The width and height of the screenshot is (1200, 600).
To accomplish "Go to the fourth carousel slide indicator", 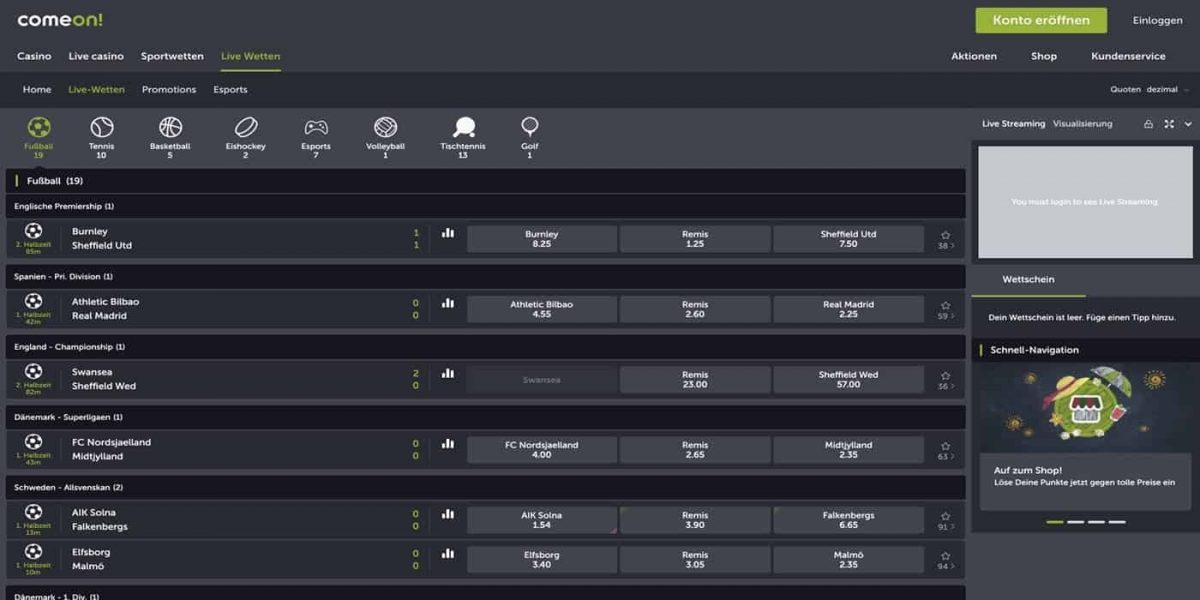I will click(1117, 522).
